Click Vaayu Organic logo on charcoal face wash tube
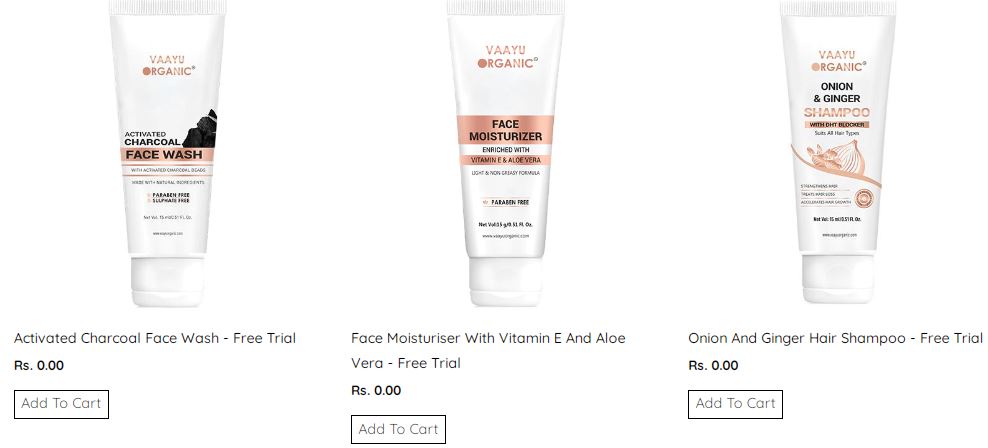Viewport: 988px width, 448px height. 169,66
